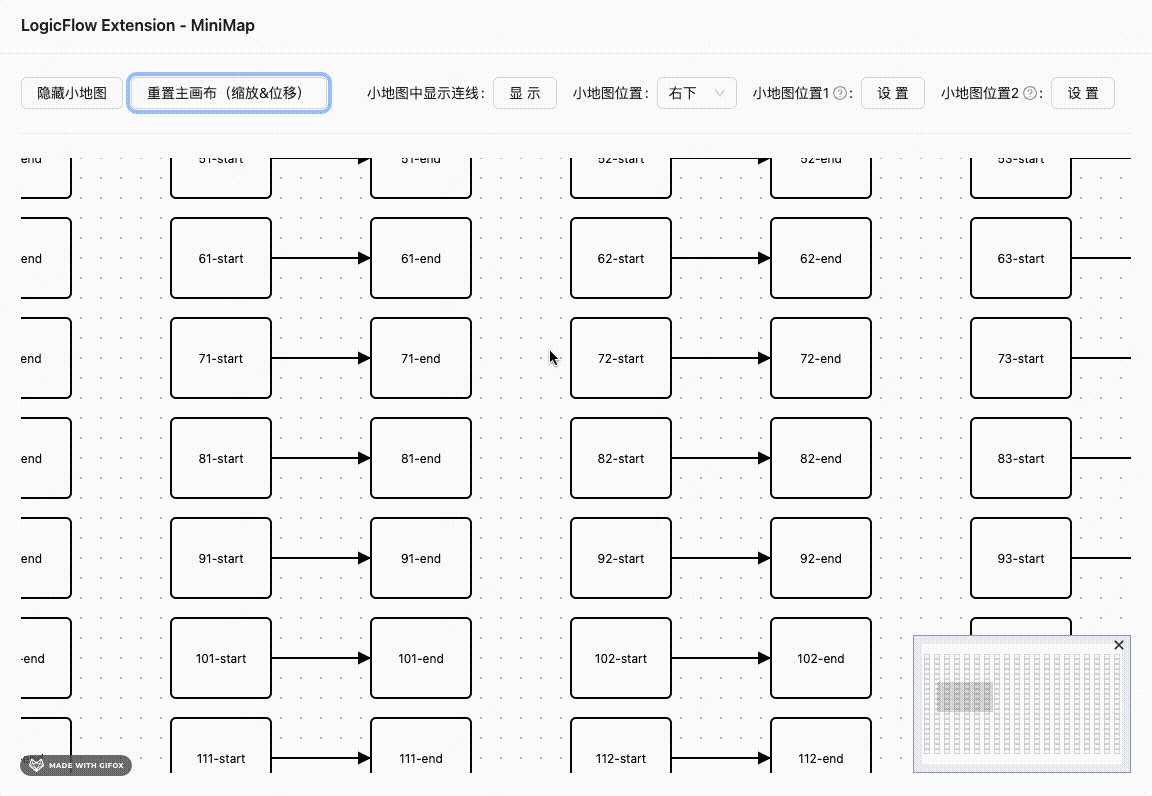The image size is (1152, 796).
Task: Select the 62-end node
Action: pyautogui.click(x=821, y=258)
